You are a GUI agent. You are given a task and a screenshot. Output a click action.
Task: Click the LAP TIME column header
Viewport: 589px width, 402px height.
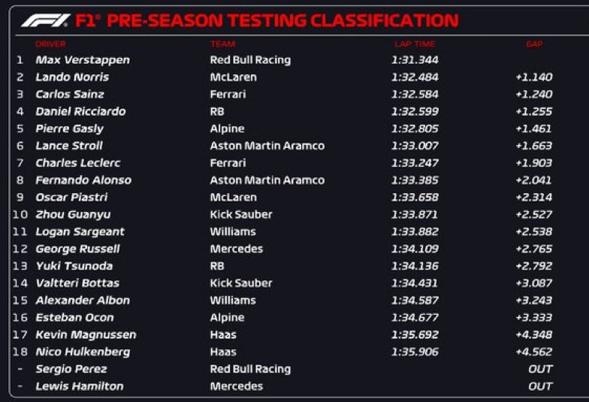(415, 44)
